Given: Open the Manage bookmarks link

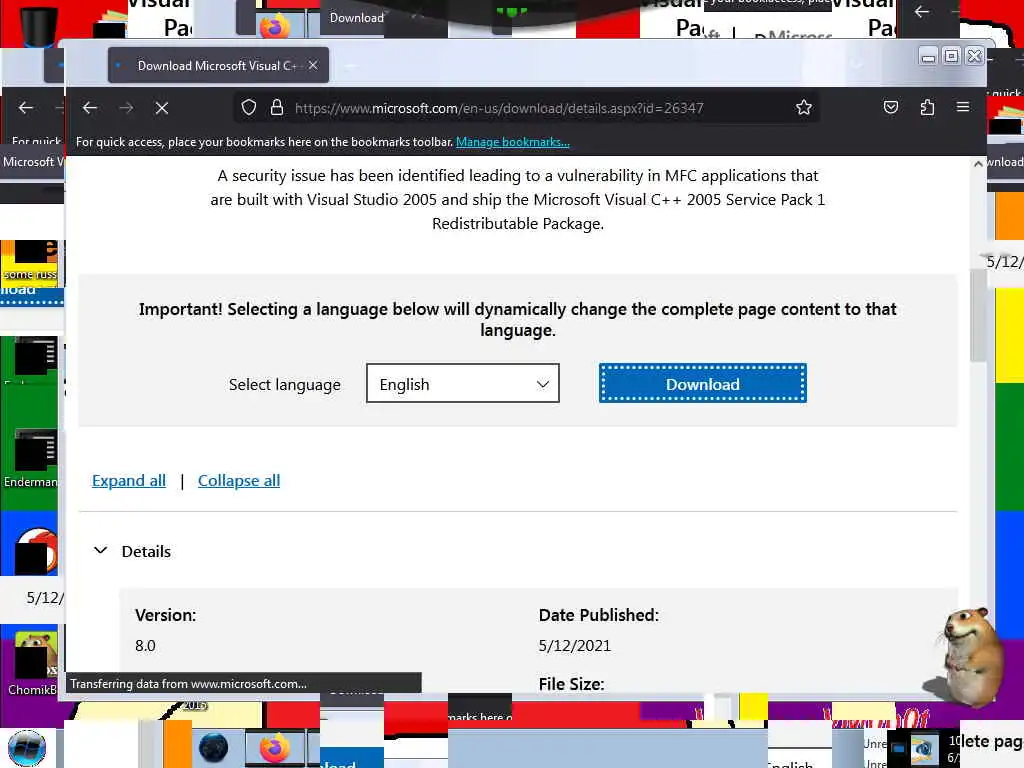Looking at the screenshot, I should pyautogui.click(x=513, y=142).
